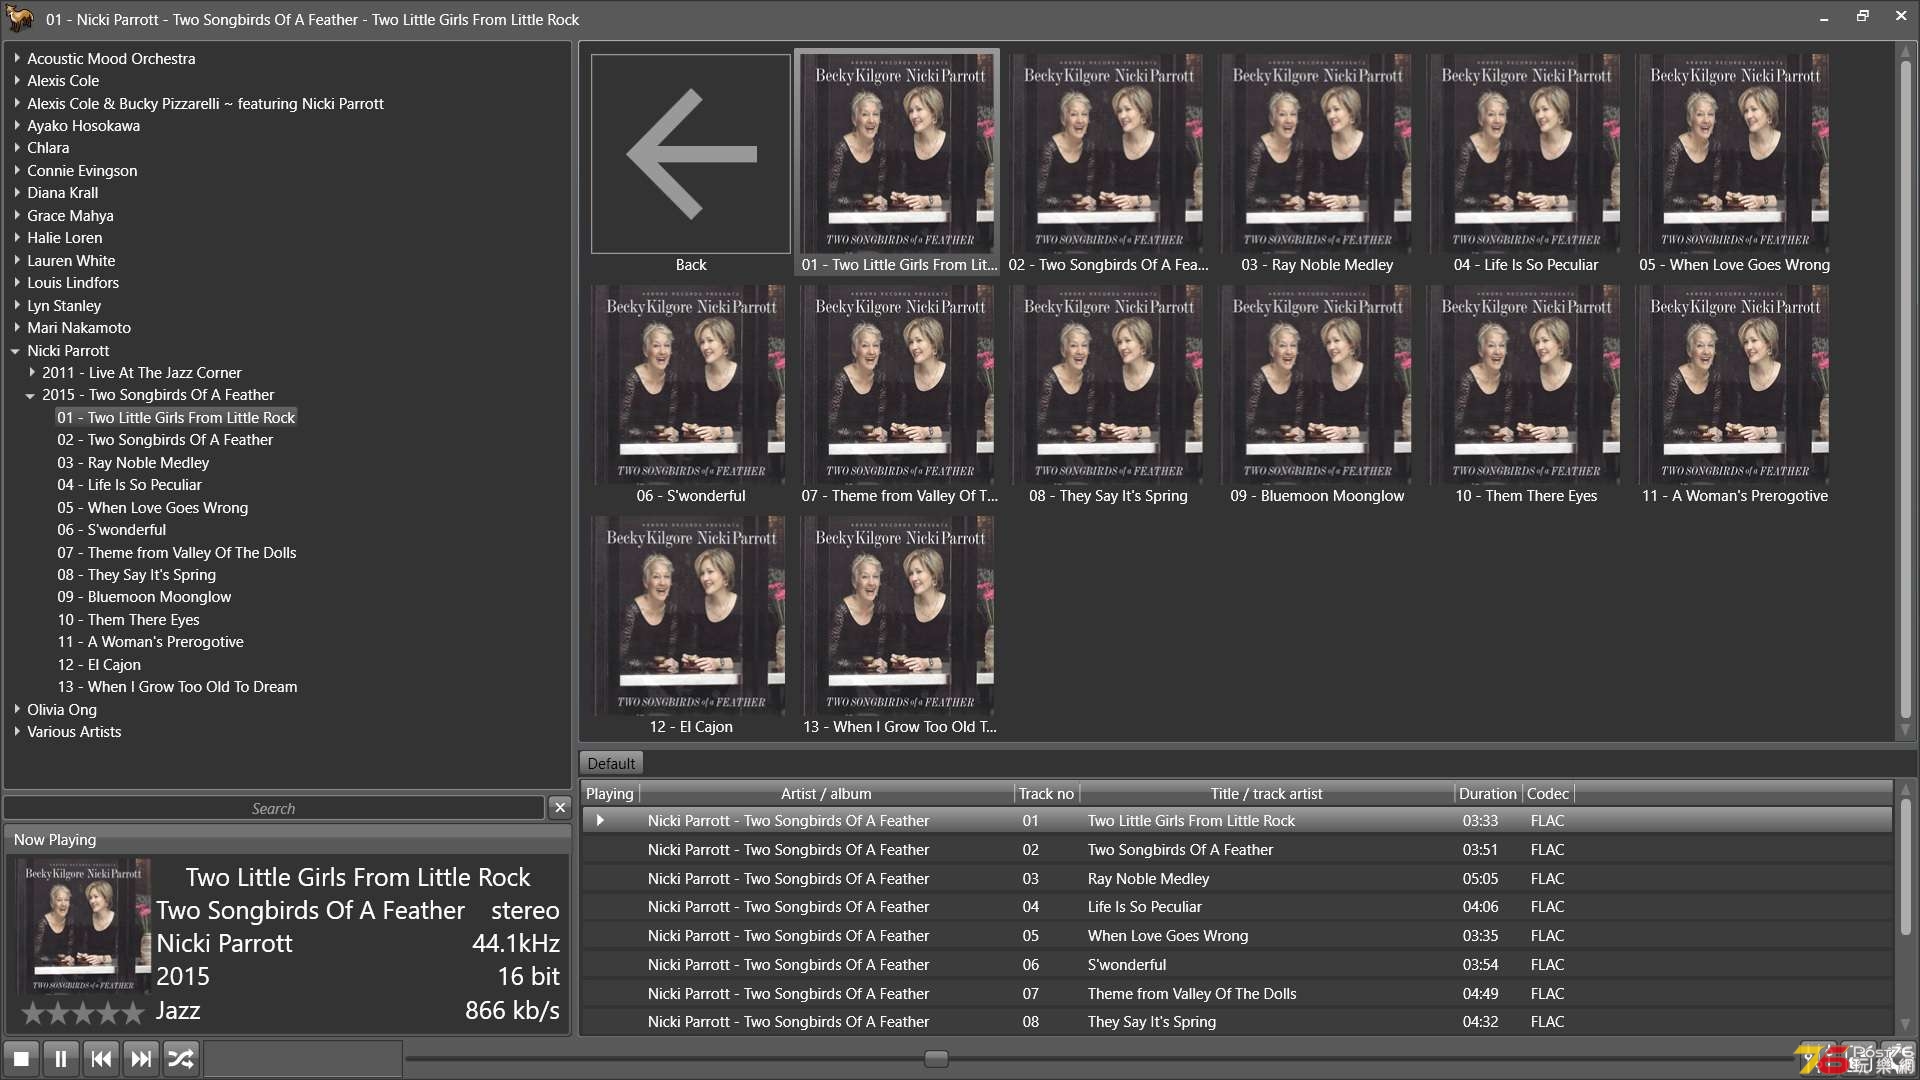Image resolution: width=1920 pixels, height=1080 pixels.
Task: Collapse the Nicki Parrott artist node
Action: pyautogui.click(x=16, y=351)
